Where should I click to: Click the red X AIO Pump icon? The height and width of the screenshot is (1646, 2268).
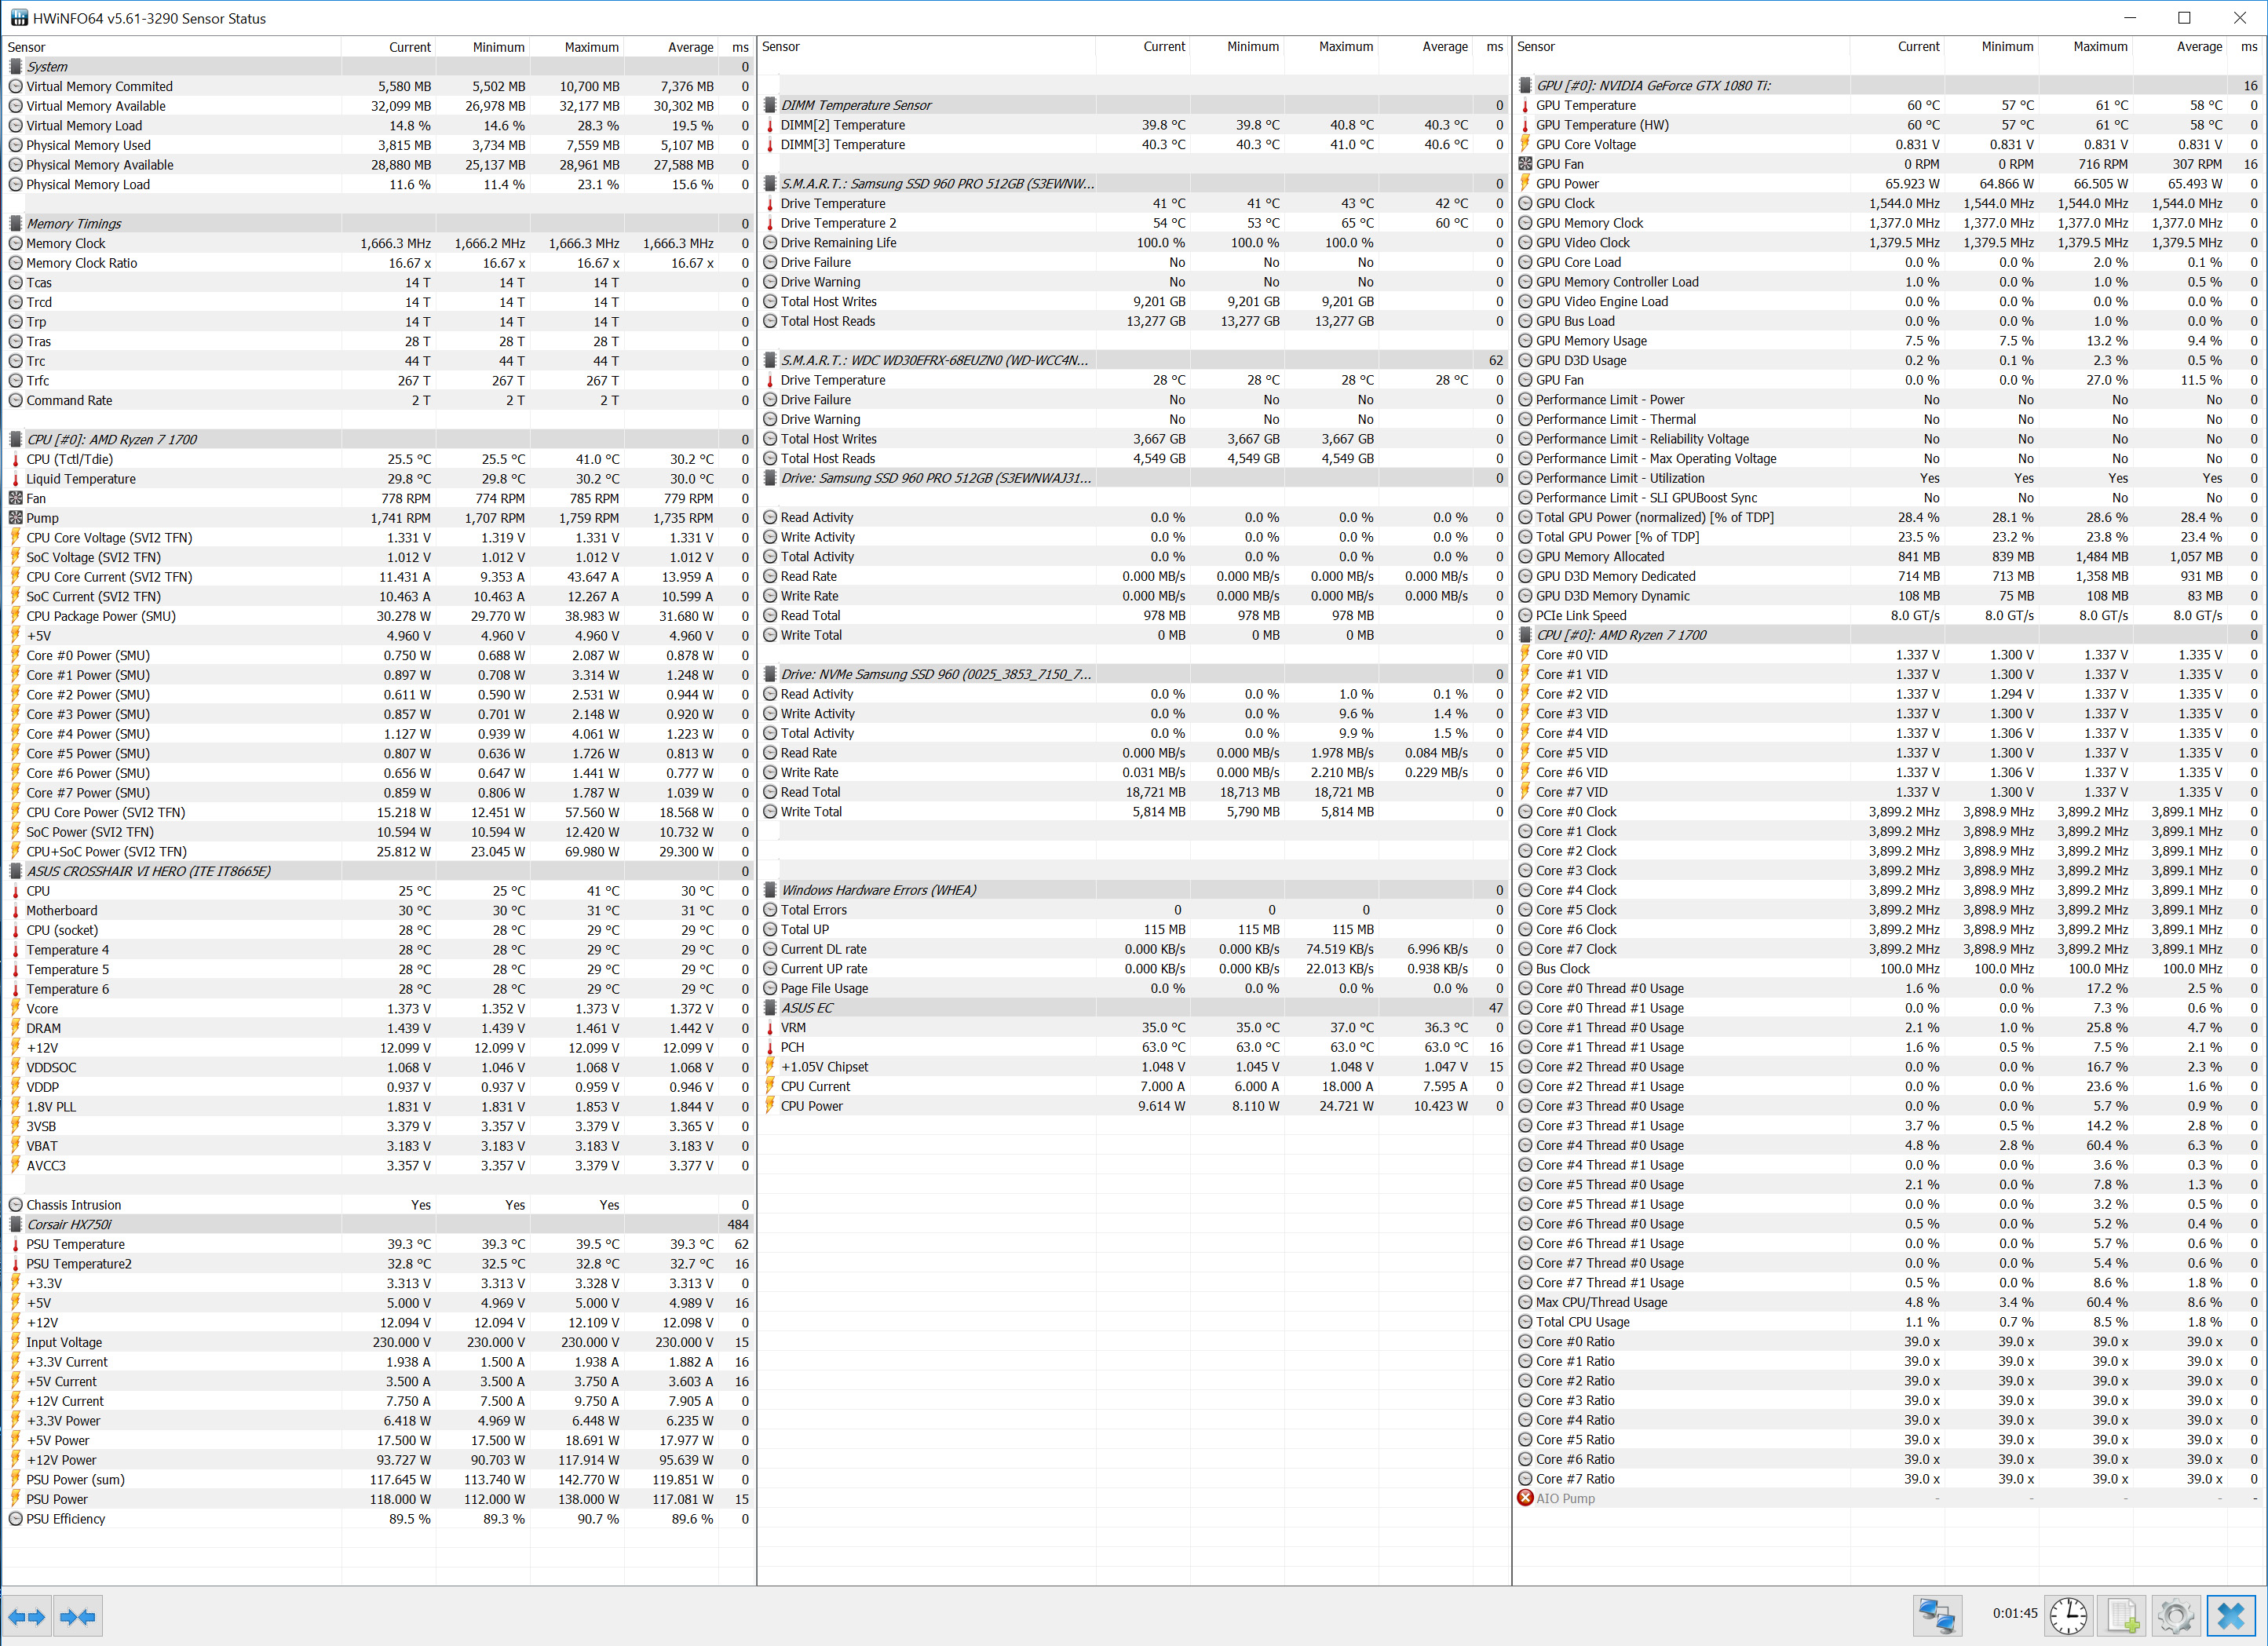click(1525, 1498)
